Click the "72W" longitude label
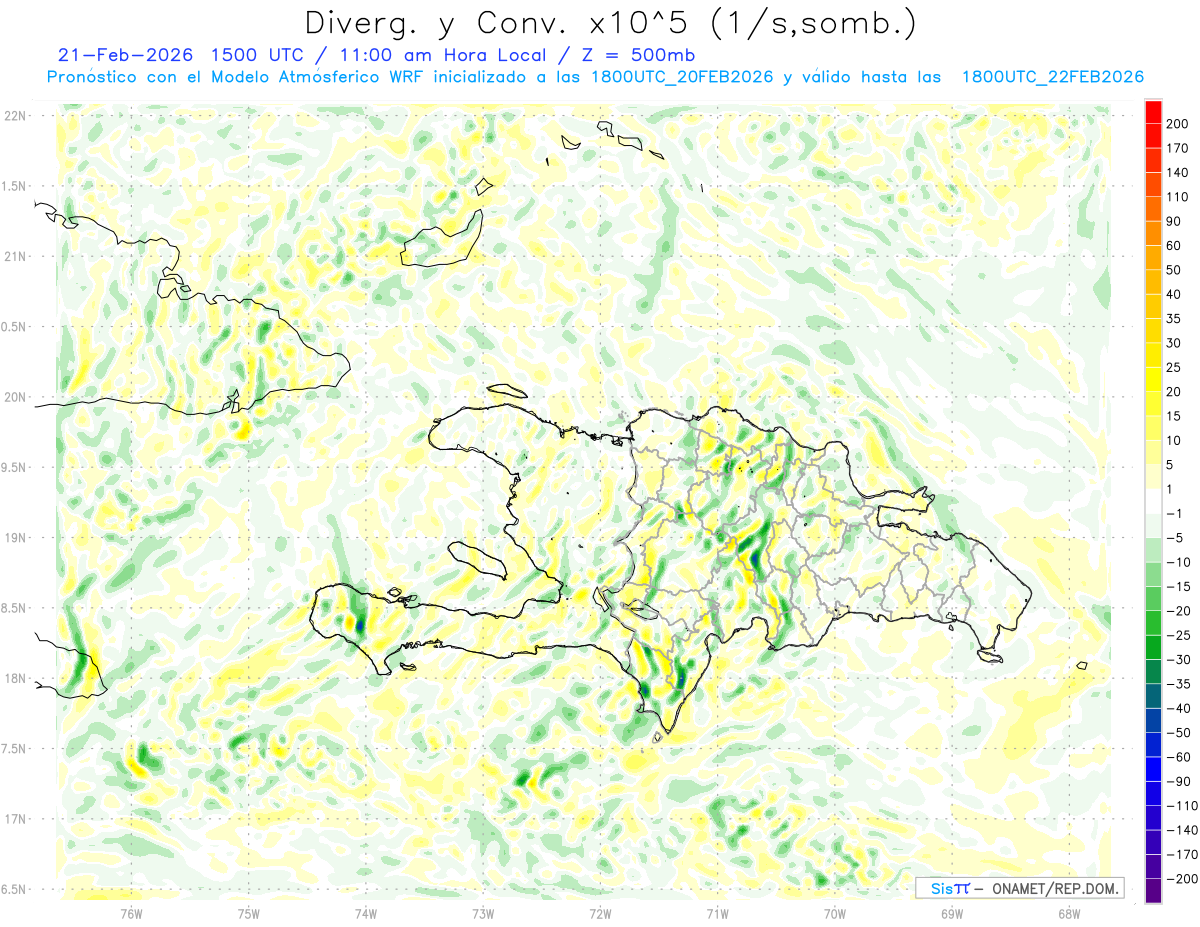 600,913
